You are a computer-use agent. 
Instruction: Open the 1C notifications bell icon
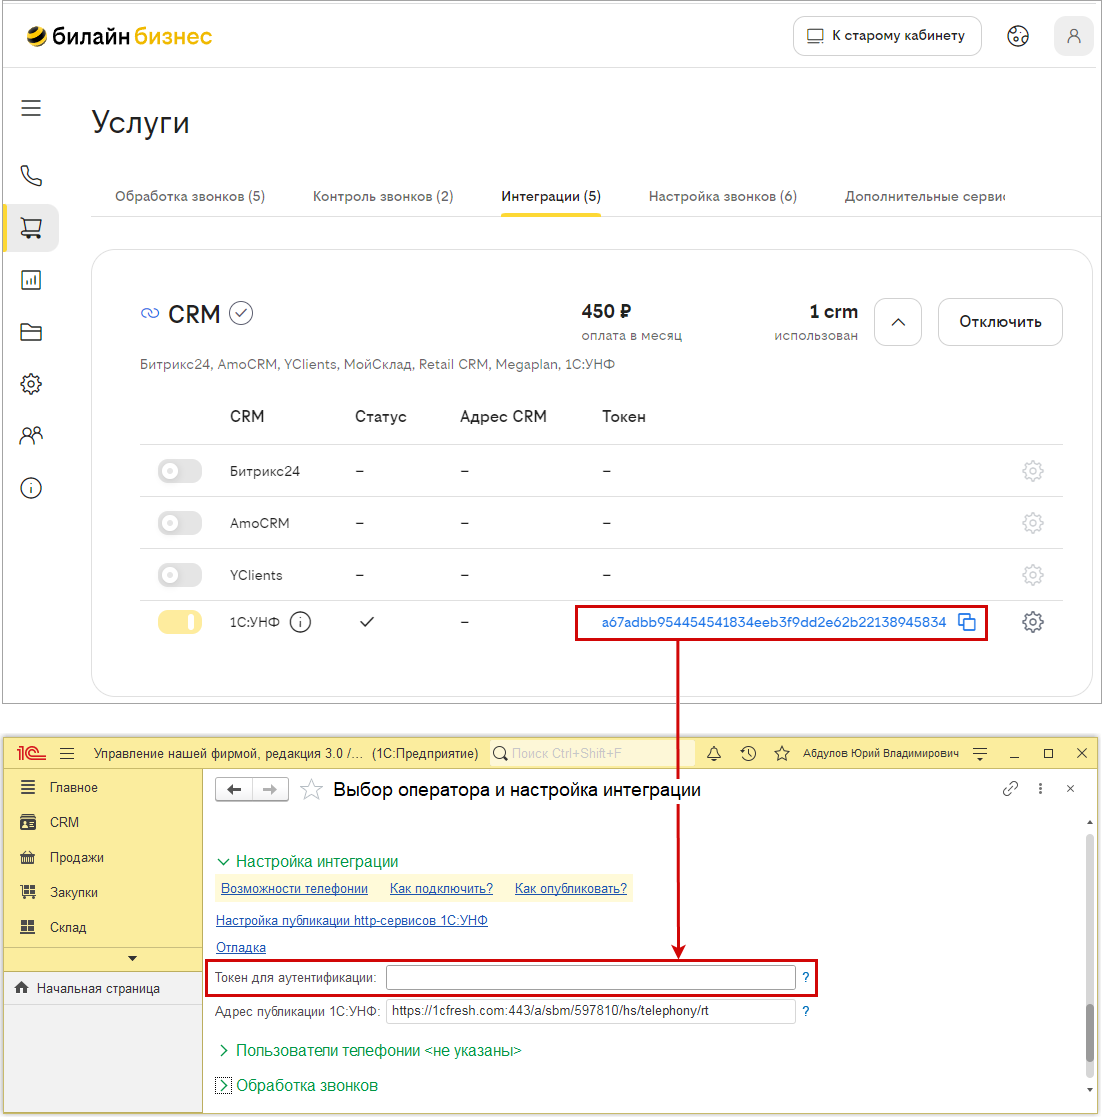pos(714,753)
